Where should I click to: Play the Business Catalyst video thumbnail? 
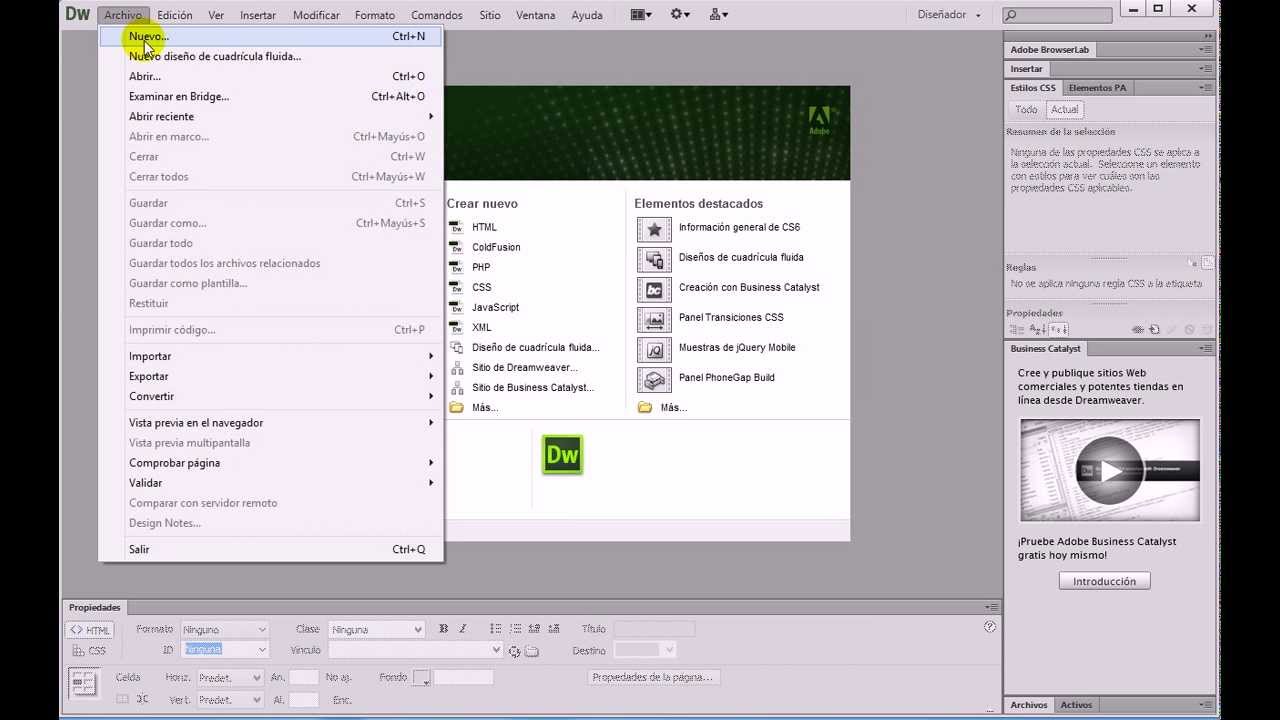click(1109, 470)
